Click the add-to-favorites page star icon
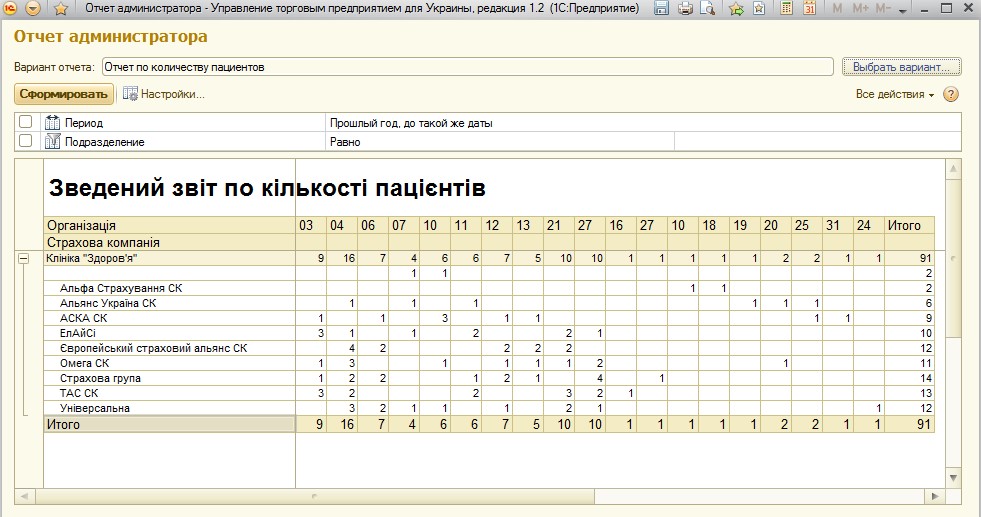The height and width of the screenshot is (517, 981). click(x=759, y=8)
